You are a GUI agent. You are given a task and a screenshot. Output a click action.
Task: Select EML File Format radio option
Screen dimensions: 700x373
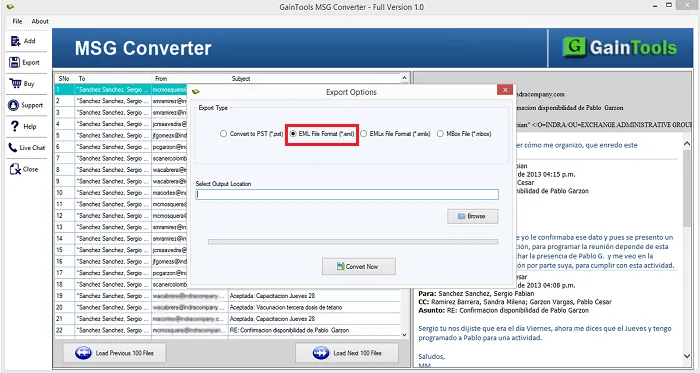coord(322,134)
